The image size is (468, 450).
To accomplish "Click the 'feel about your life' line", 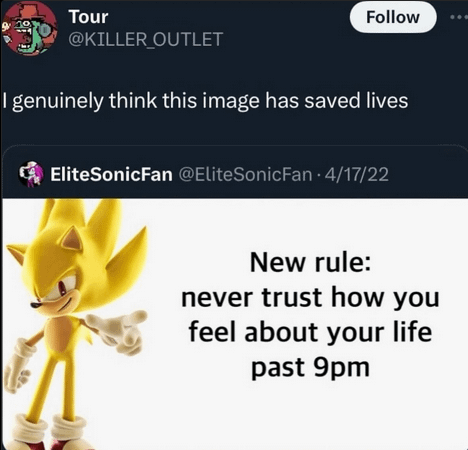I will coord(310,332).
